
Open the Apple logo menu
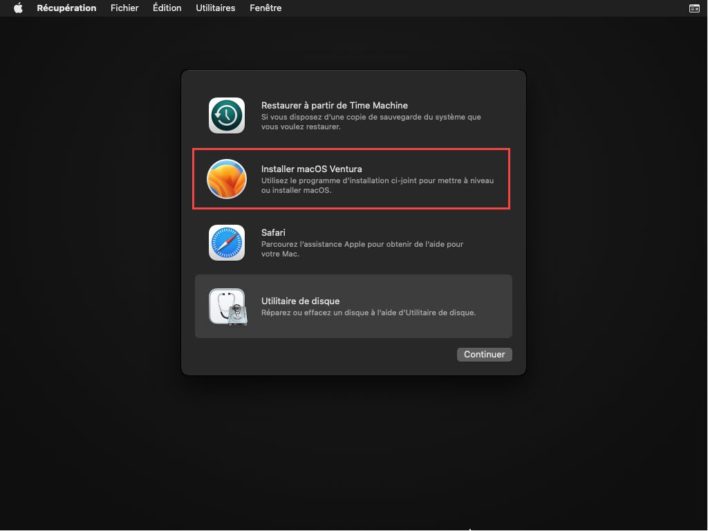pyautogui.click(x=17, y=8)
